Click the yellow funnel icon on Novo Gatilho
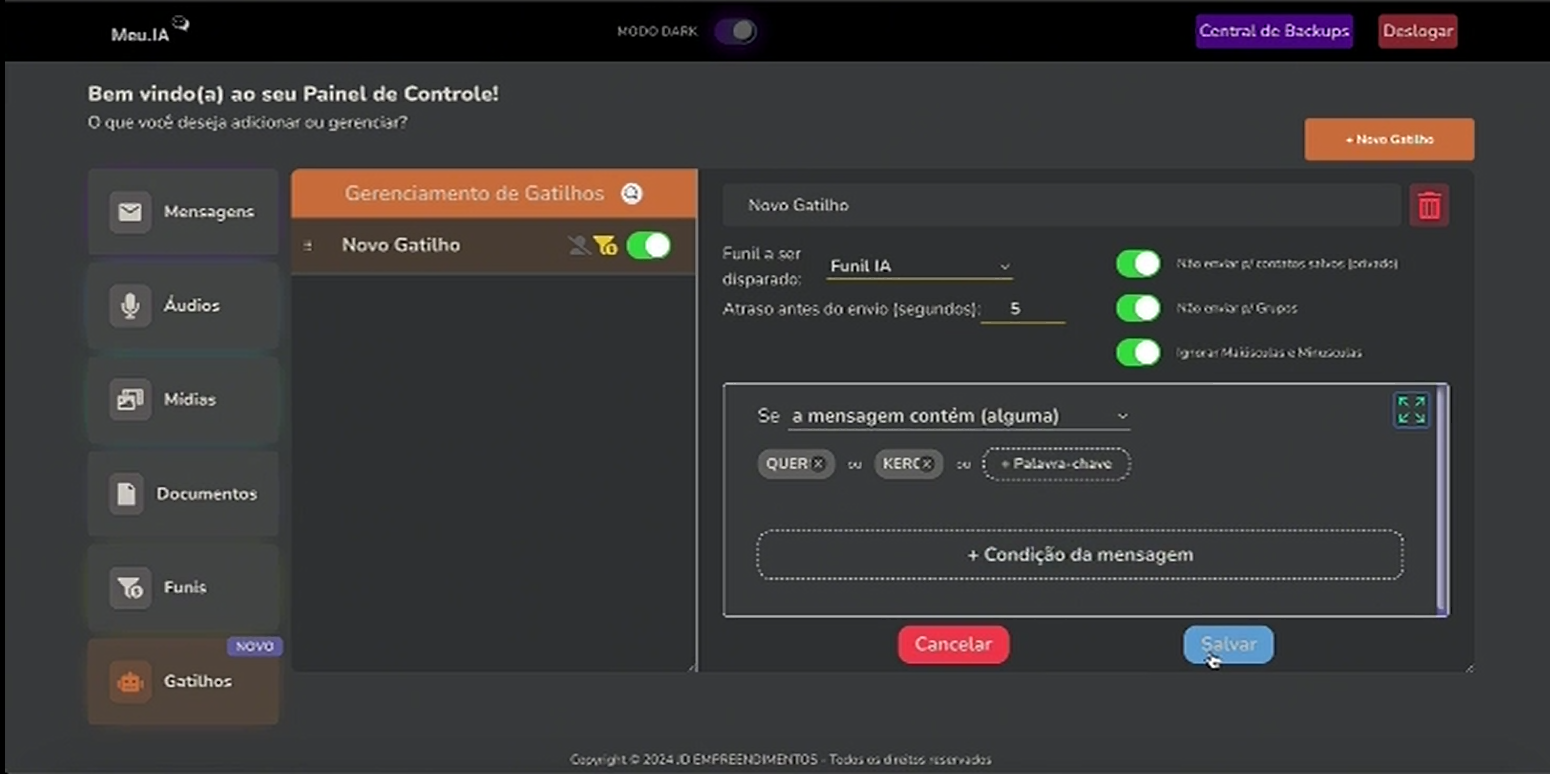Screen dimensions: 1550x774 coord(607,244)
